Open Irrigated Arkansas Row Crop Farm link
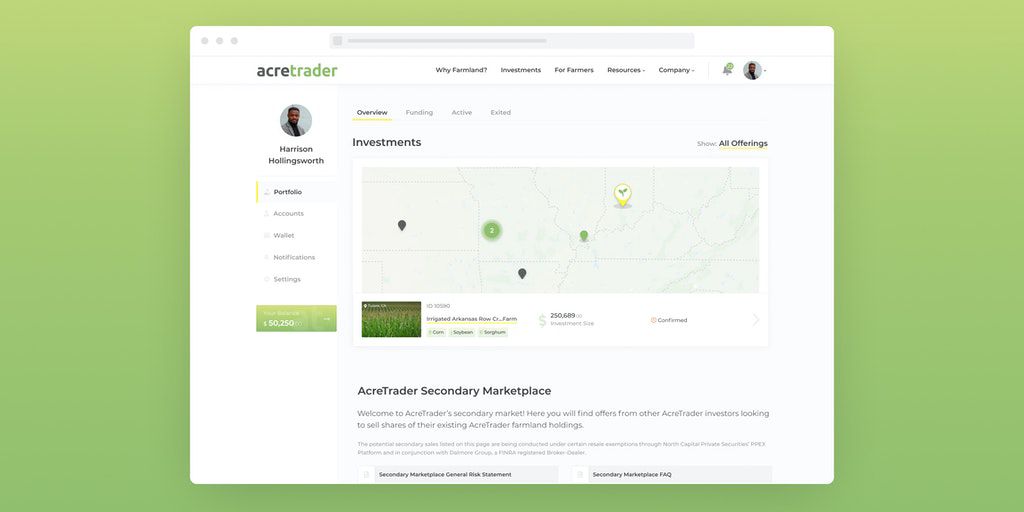Viewport: 1024px width, 512px height. click(x=472, y=319)
